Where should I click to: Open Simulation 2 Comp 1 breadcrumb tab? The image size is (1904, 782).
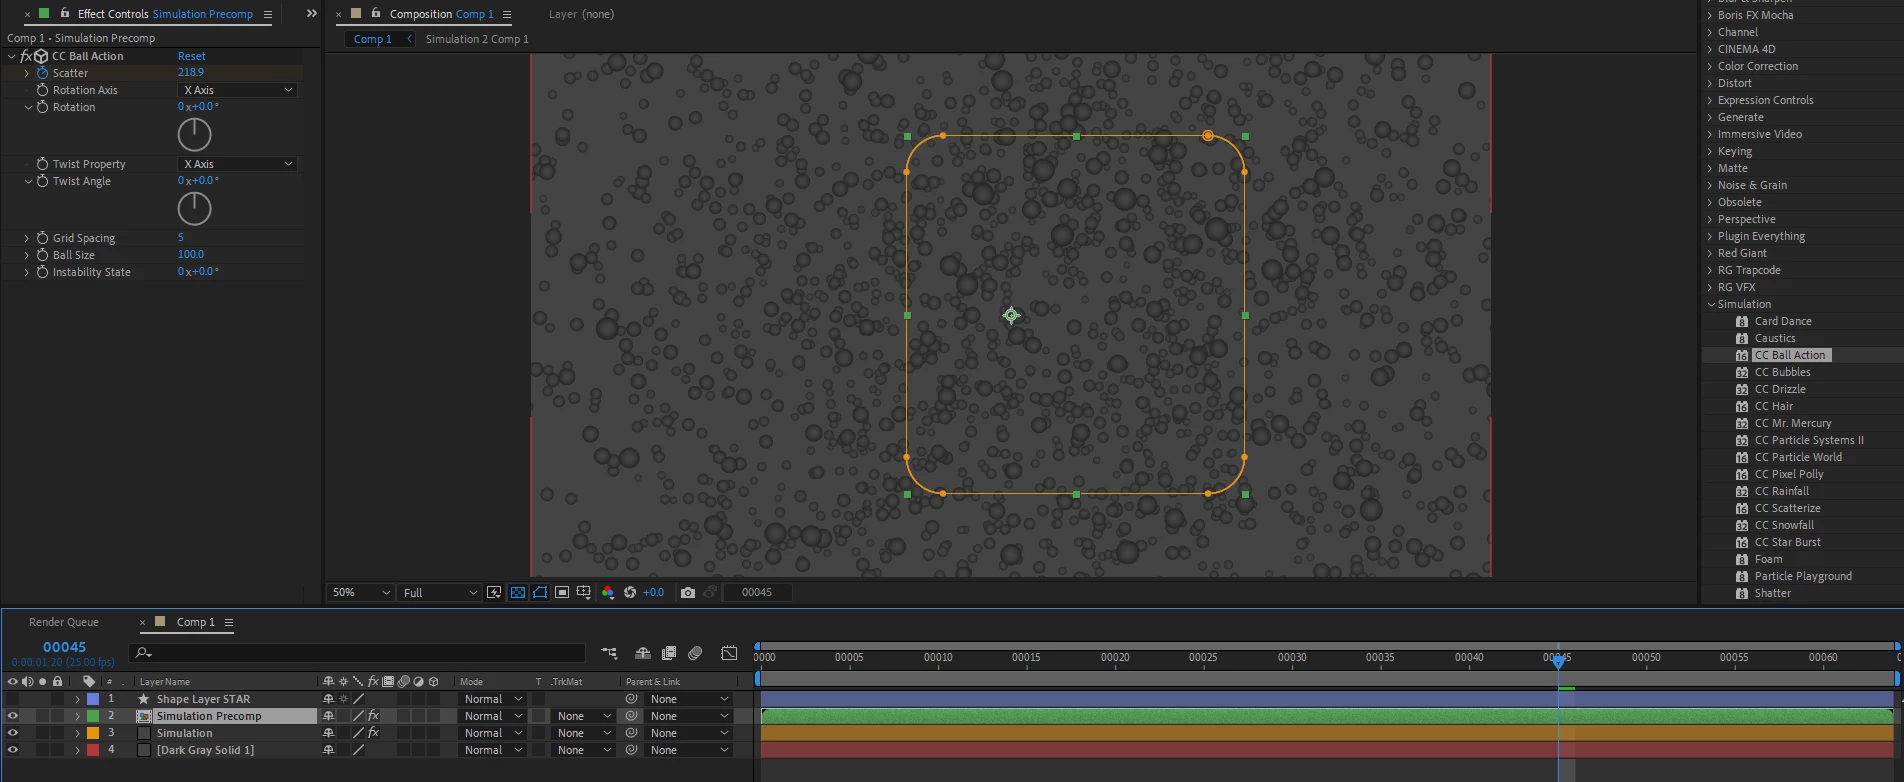coord(477,39)
